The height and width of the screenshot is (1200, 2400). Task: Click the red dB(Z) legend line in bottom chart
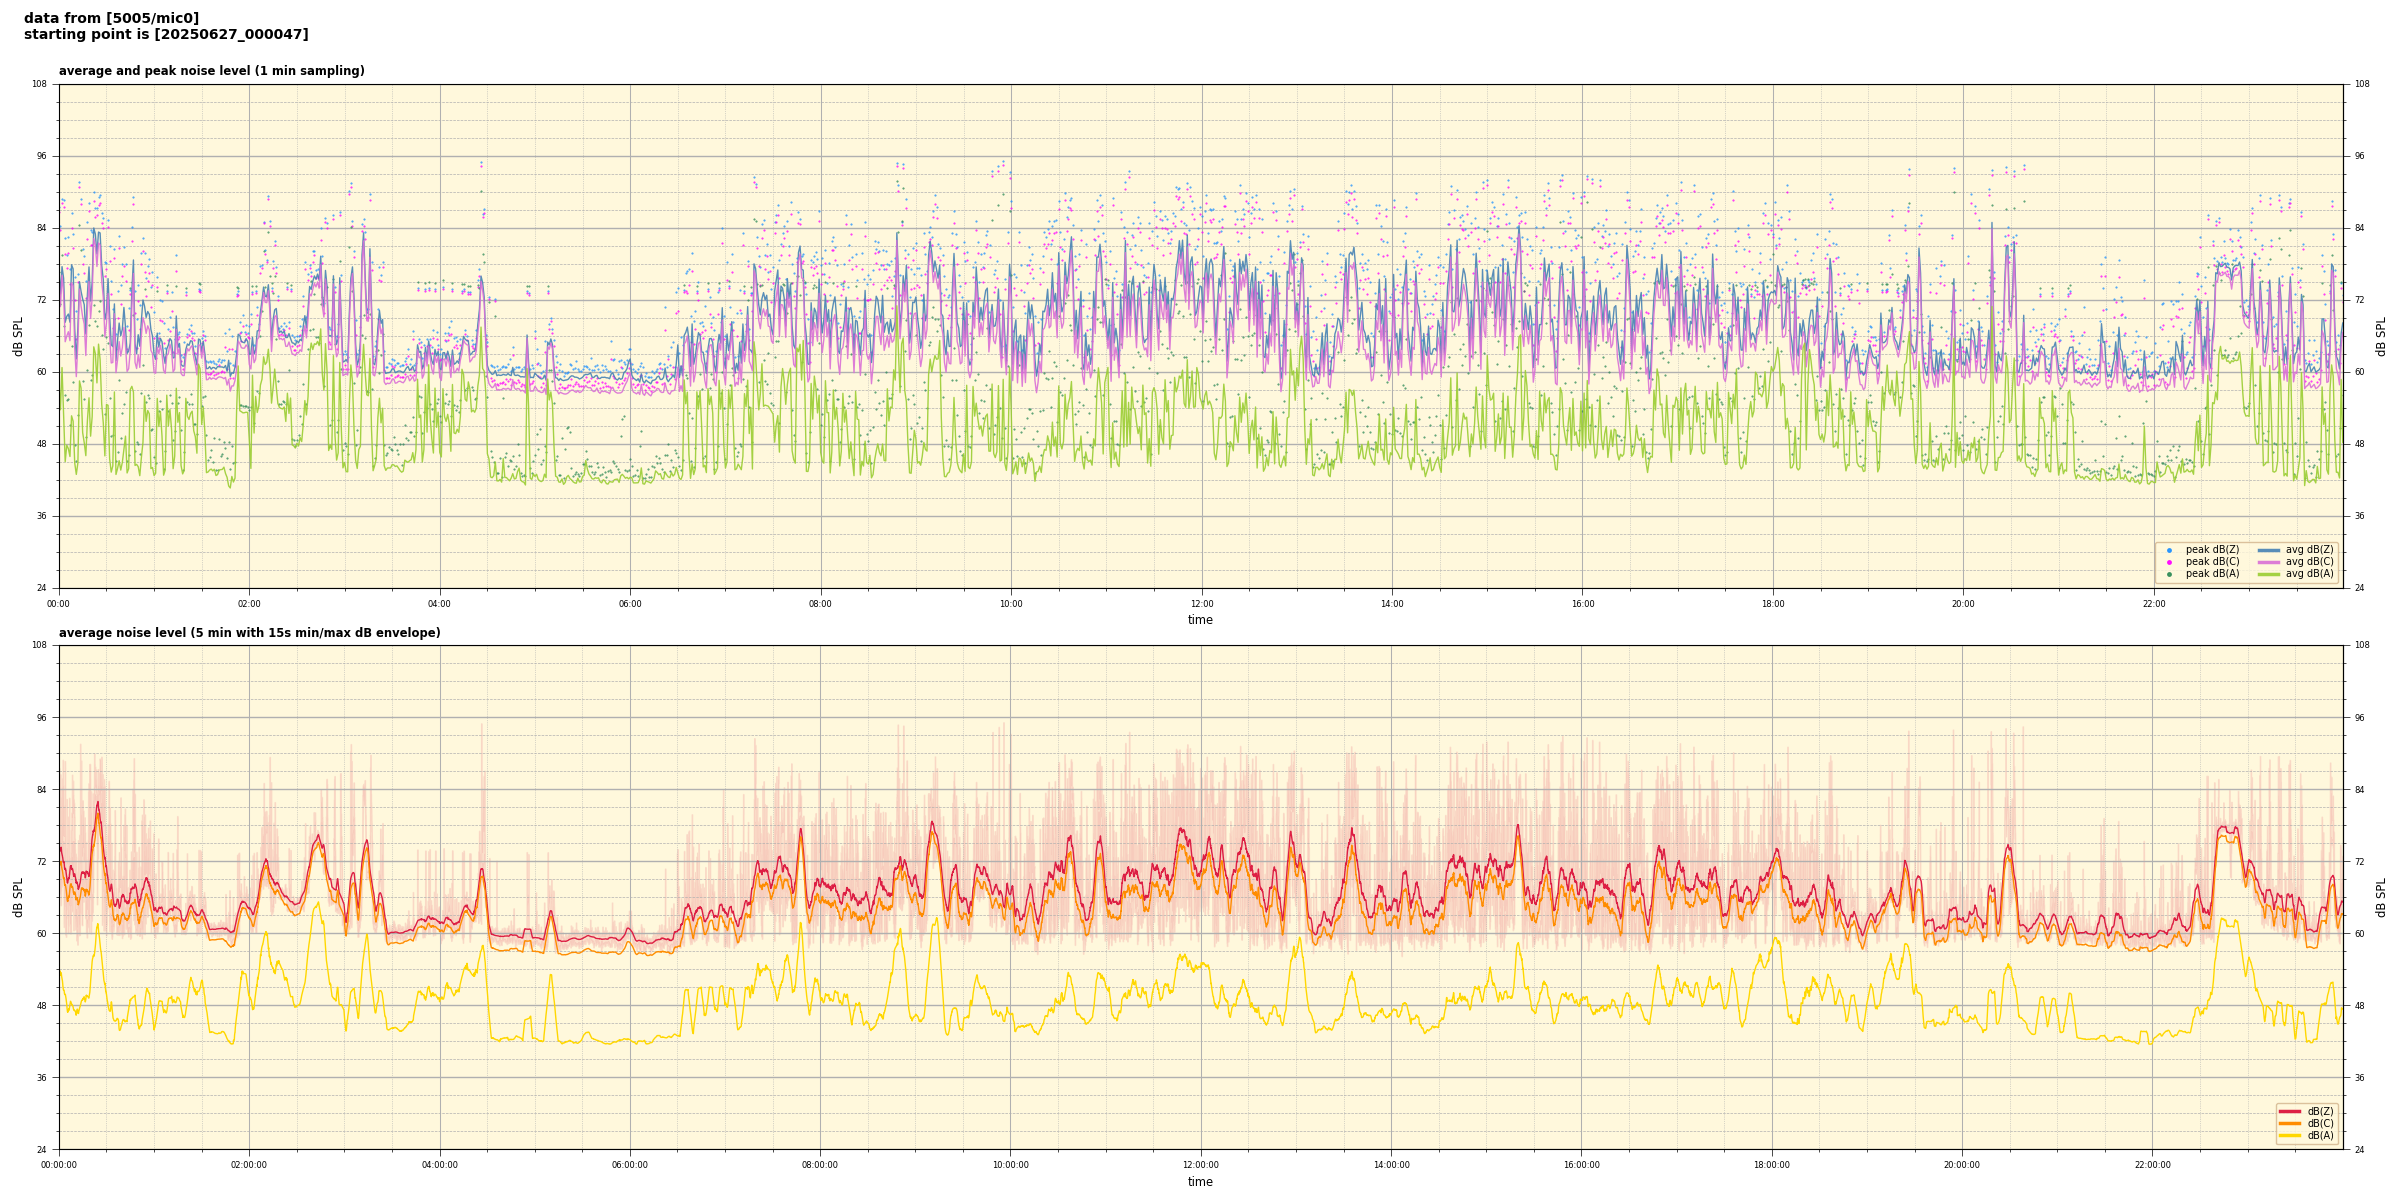point(2290,1111)
